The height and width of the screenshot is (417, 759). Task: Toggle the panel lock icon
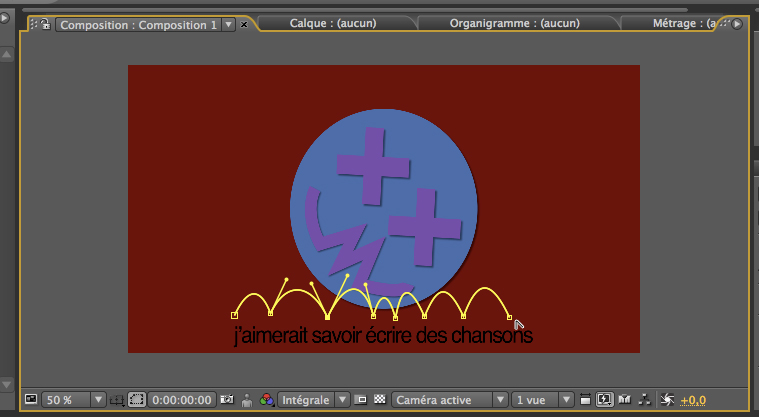pyautogui.click(x=46, y=24)
